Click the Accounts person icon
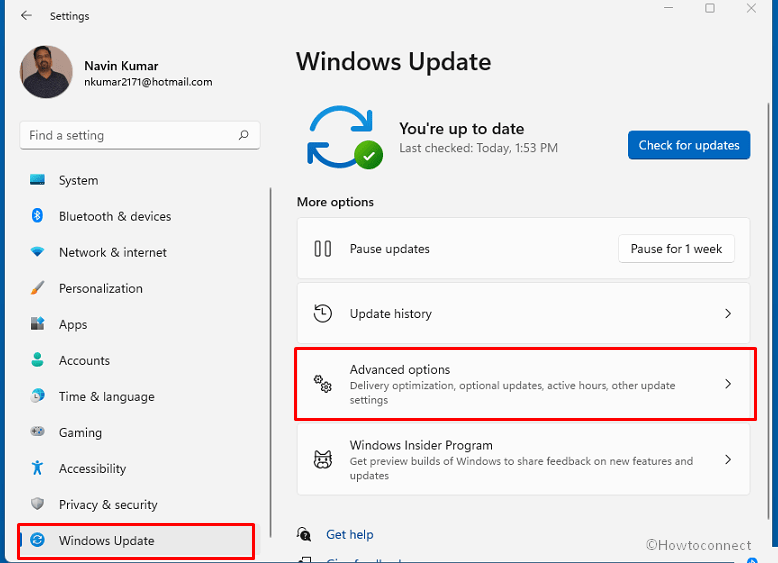 coord(37,360)
